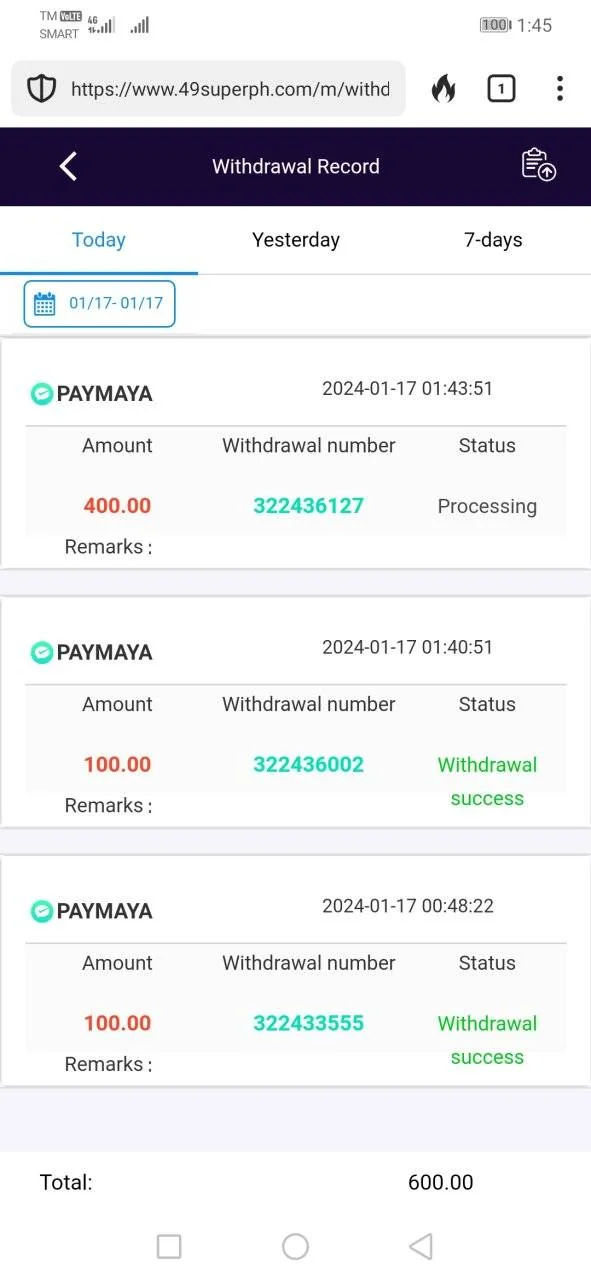Screen dimensions: 591x1280
Task: Open the browser three-dot menu
Action: point(559,89)
